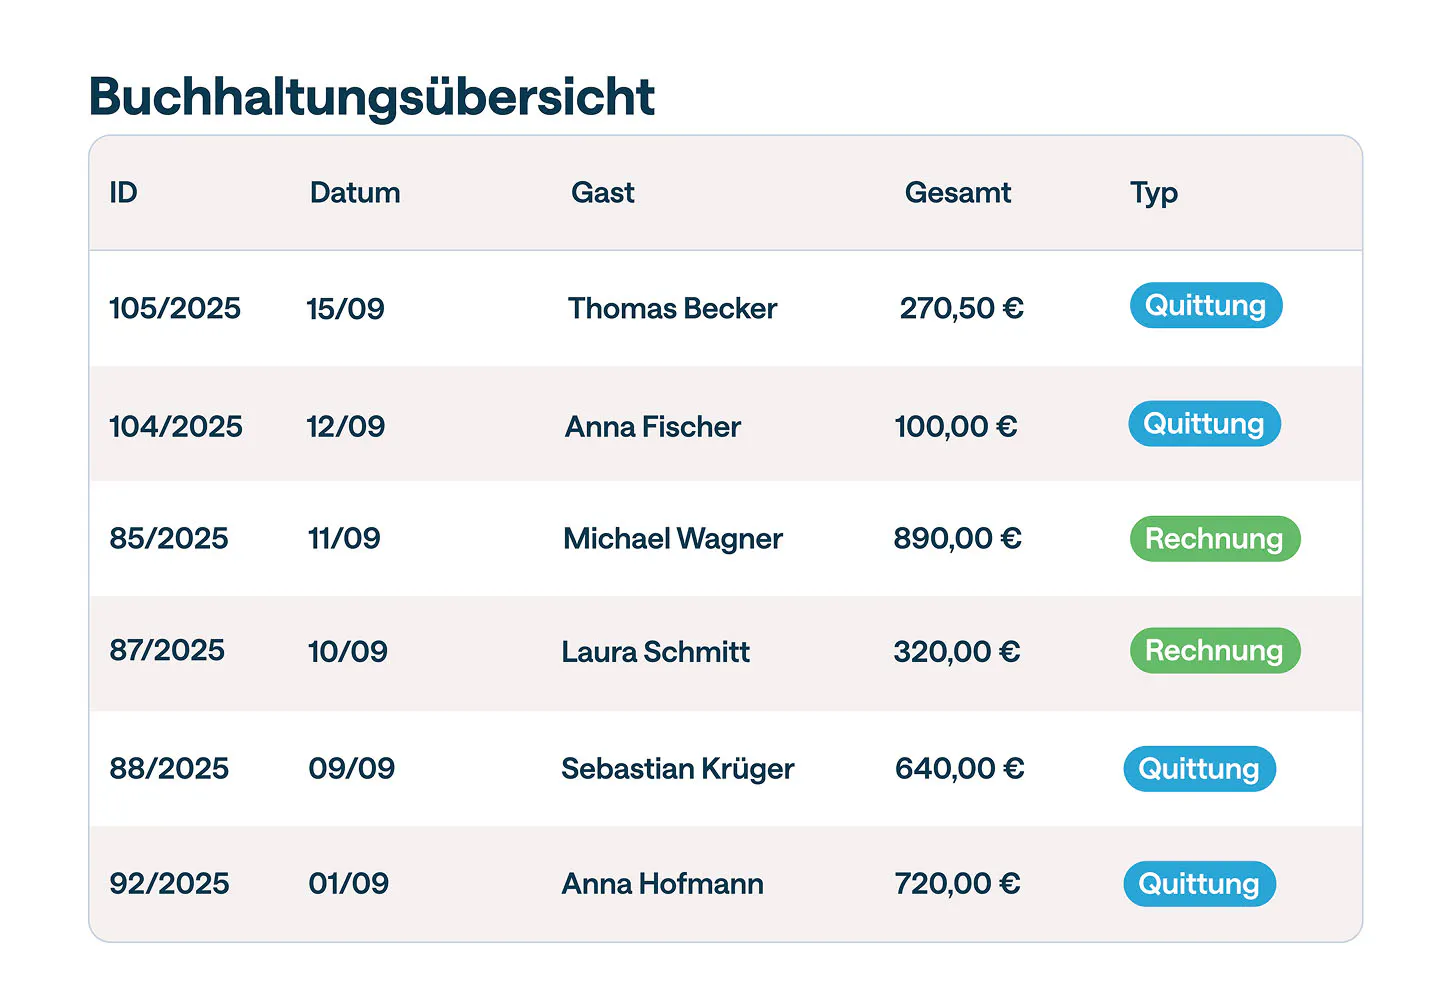Image resolution: width=1440 pixels, height=997 pixels.
Task: Click the Gast column header
Action: coord(602,192)
